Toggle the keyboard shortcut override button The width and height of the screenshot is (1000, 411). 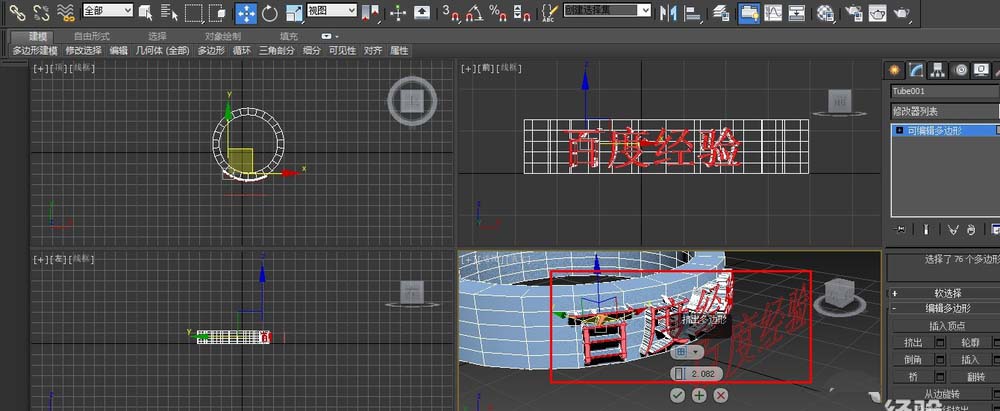tap(422, 11)
